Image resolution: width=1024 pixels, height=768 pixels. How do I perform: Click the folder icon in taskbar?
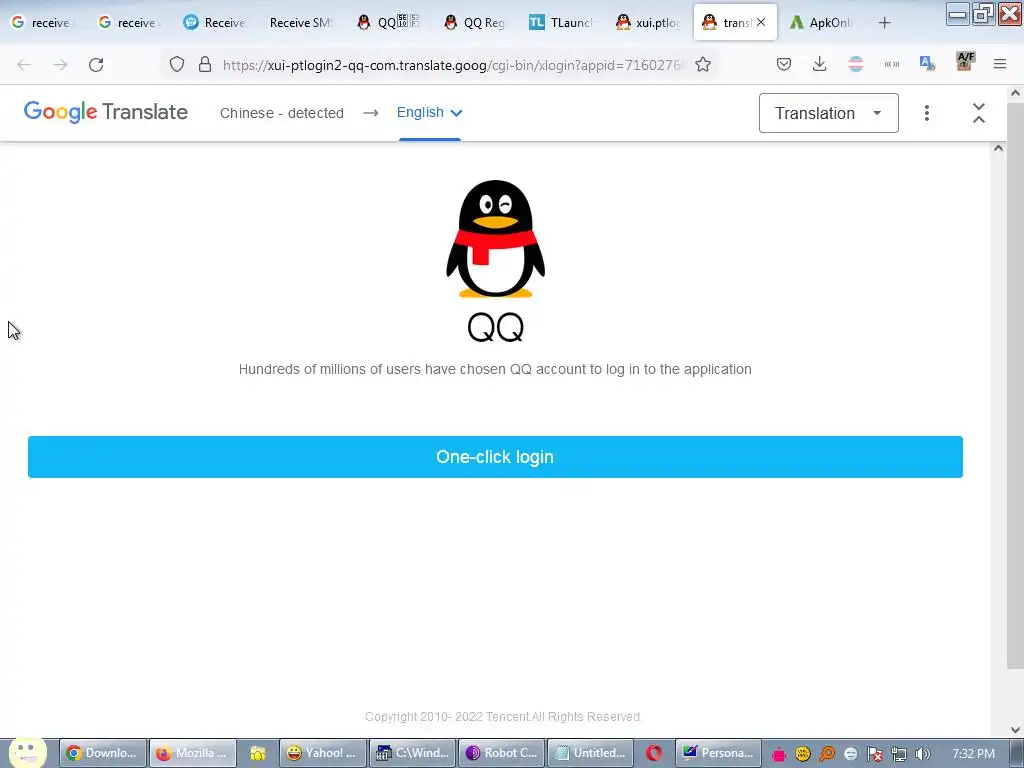pyautogui.click(x=258, y=754)
